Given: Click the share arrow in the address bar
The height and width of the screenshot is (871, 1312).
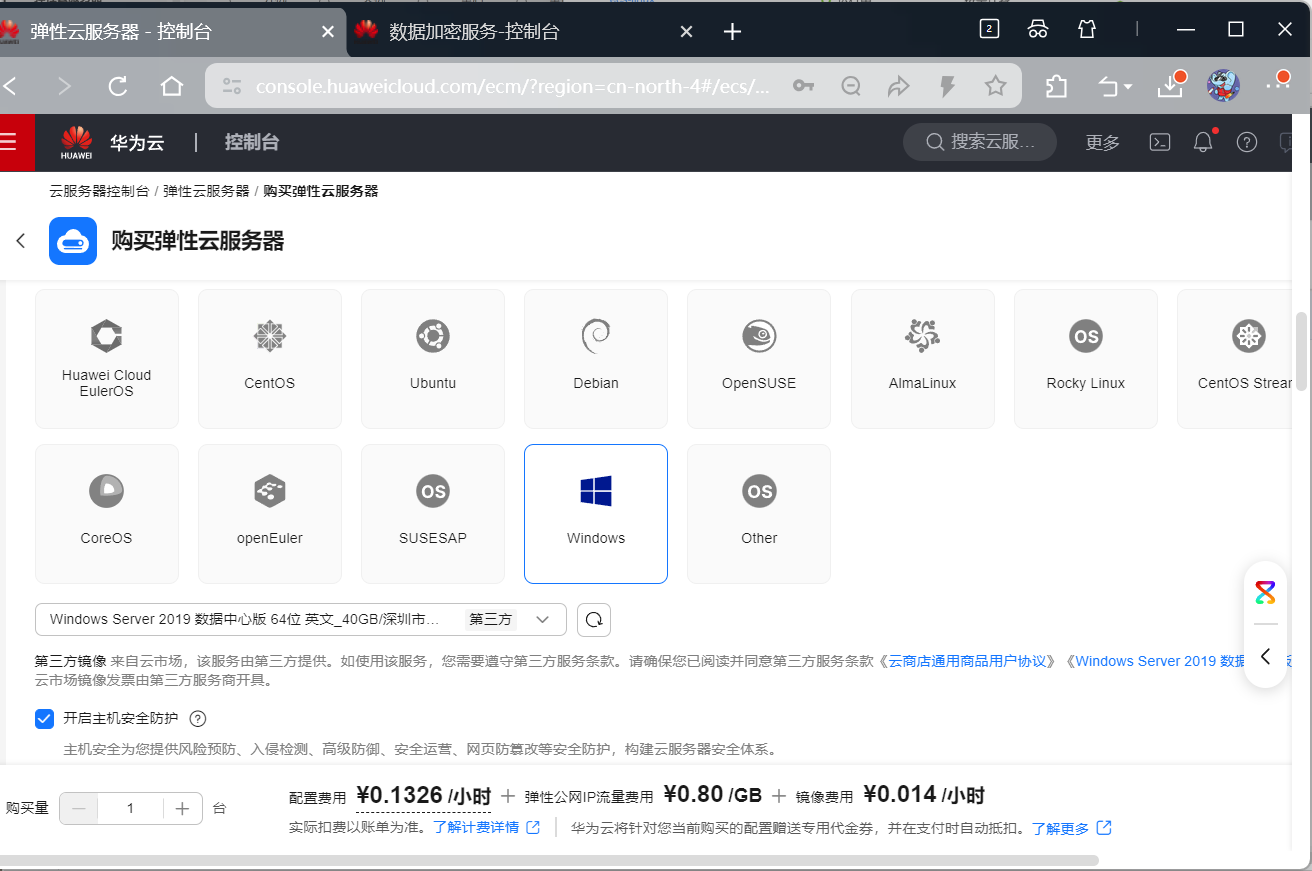Looking at the screenshot, I should (899, 86).
